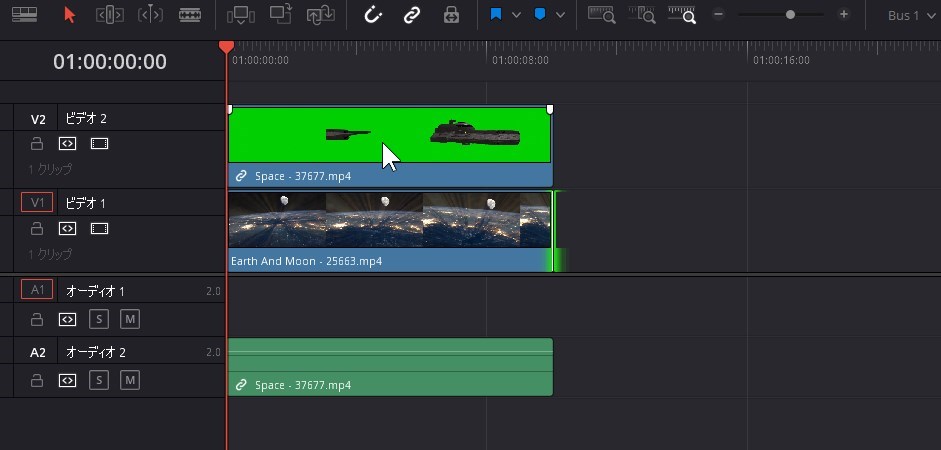Click the 01:00:16:00 ruler timecode
This screenshot has width=941, height=450.
tap(781, 60)
